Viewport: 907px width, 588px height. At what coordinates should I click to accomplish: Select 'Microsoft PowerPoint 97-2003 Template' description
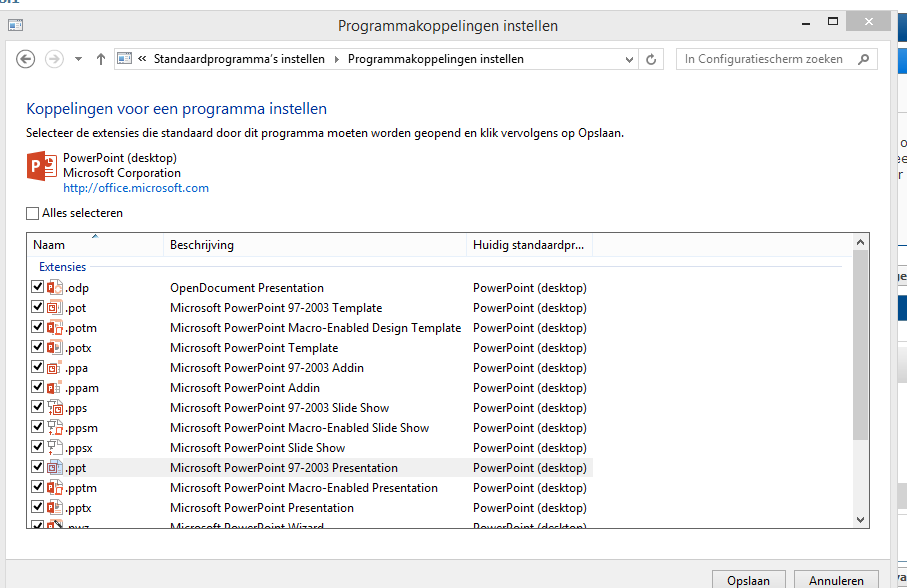click(x=276, y=308)
